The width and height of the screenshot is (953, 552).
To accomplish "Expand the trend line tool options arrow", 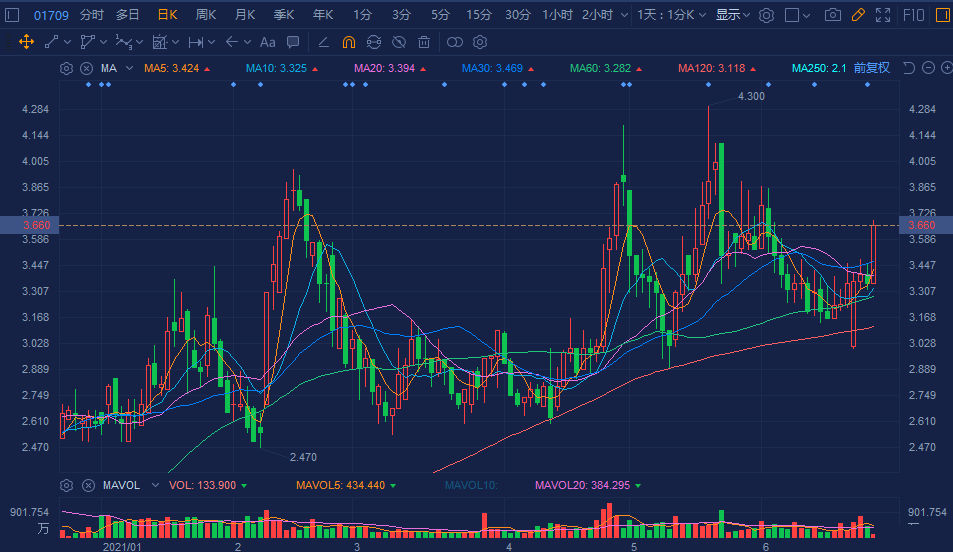I will click(67, 42).
